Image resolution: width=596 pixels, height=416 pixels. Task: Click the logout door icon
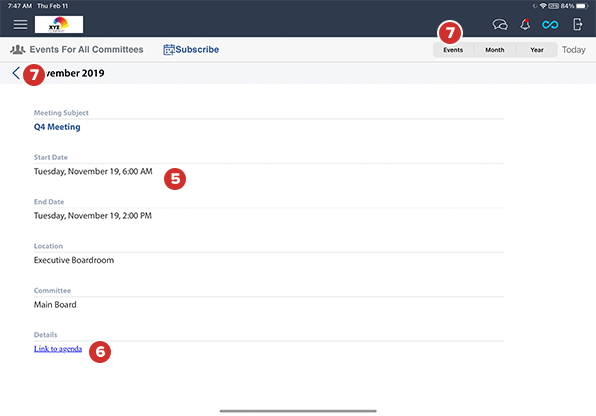(577, 24)
